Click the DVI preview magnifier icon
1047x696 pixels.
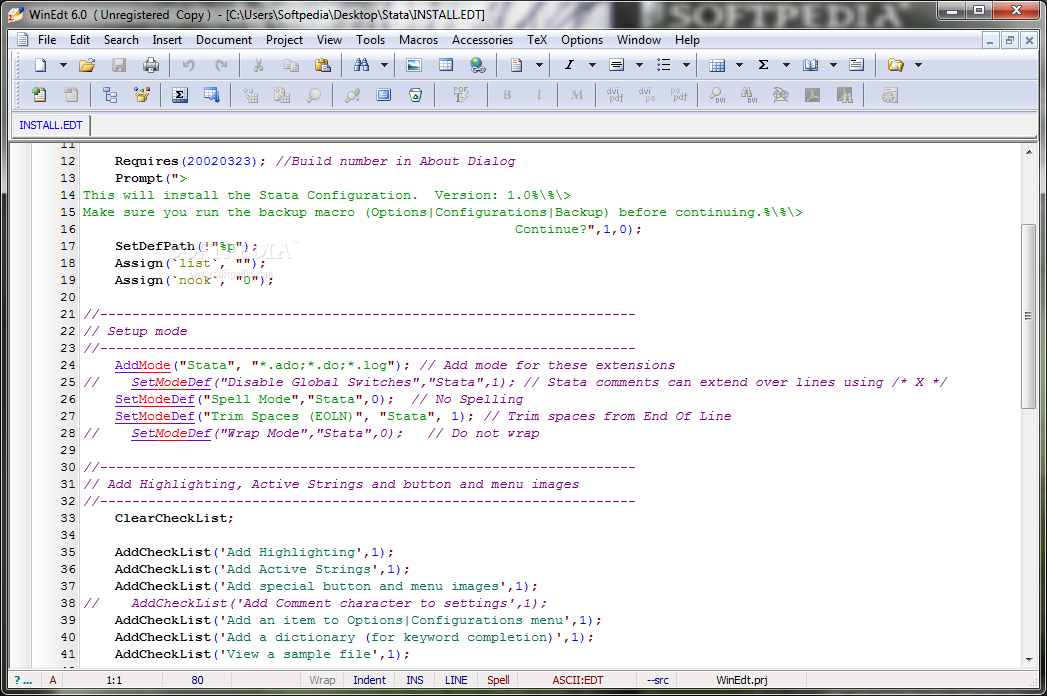[x=717, y=95]
